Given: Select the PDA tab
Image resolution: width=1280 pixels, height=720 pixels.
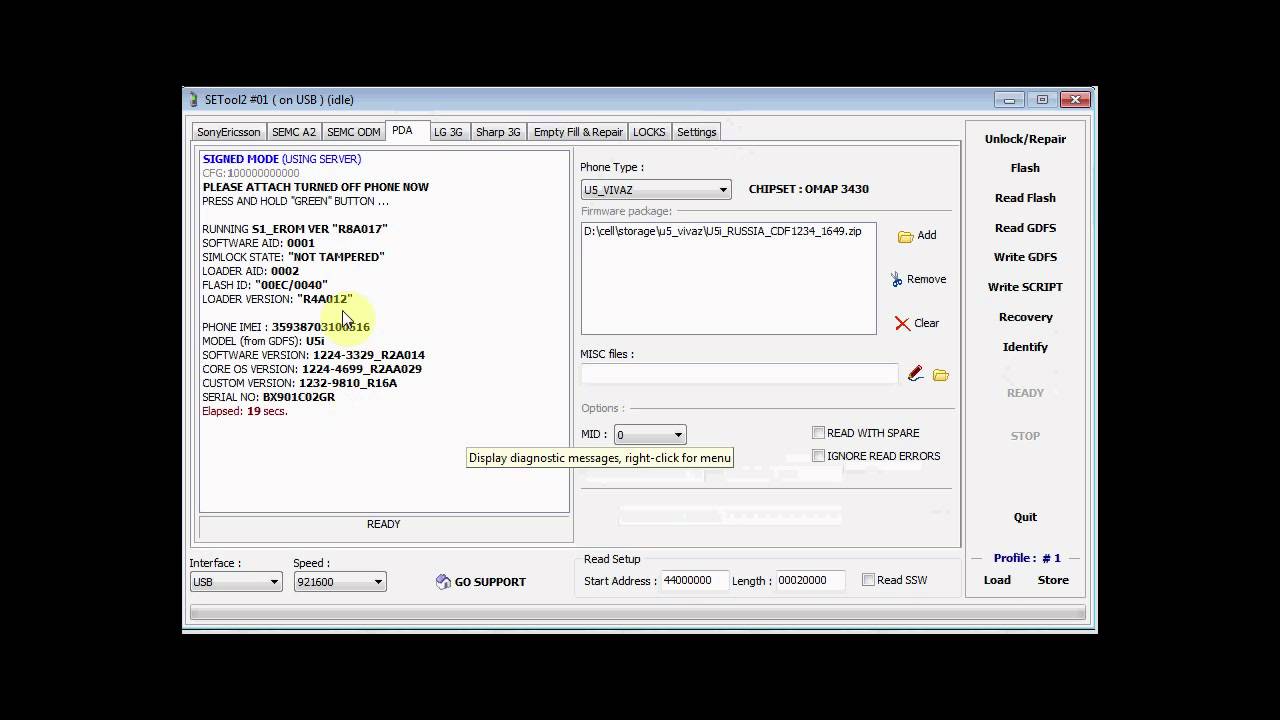Looking at the screenshot, I should click(x=402, y=131).
